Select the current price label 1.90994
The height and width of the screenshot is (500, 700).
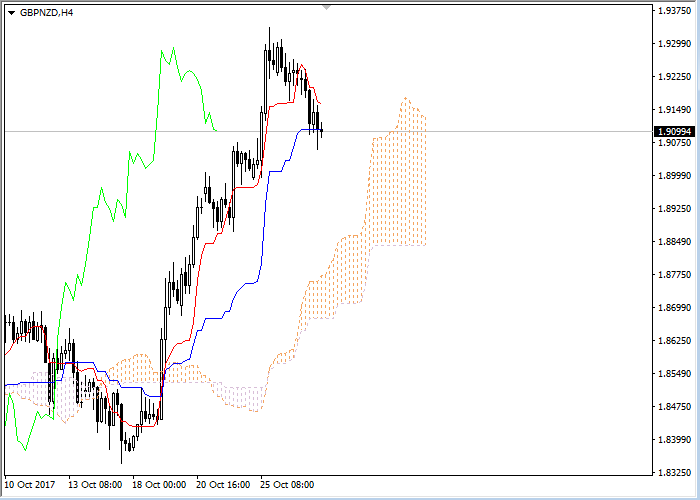pos(675,131)
